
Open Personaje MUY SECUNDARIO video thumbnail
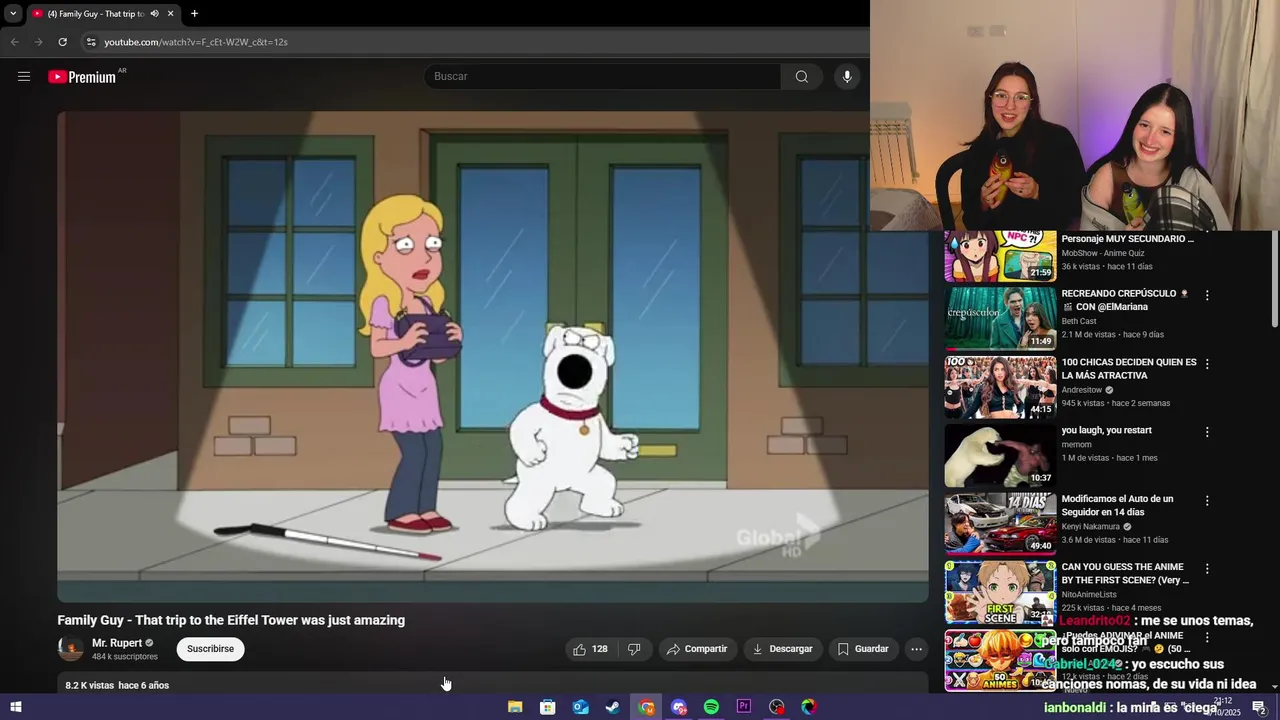pos(1000,256)
